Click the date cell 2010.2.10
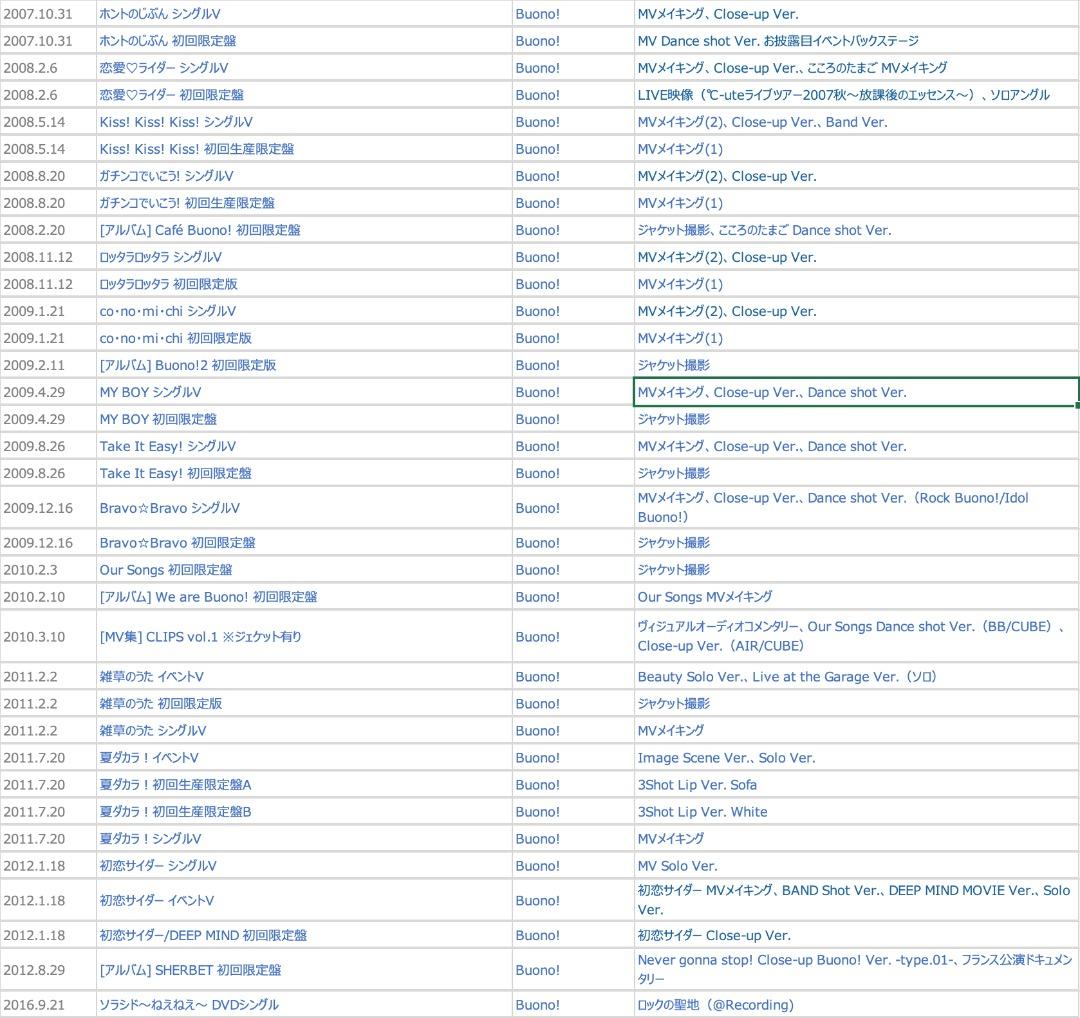Screen dimensions: 1080x1018 (x=48, y=596)
